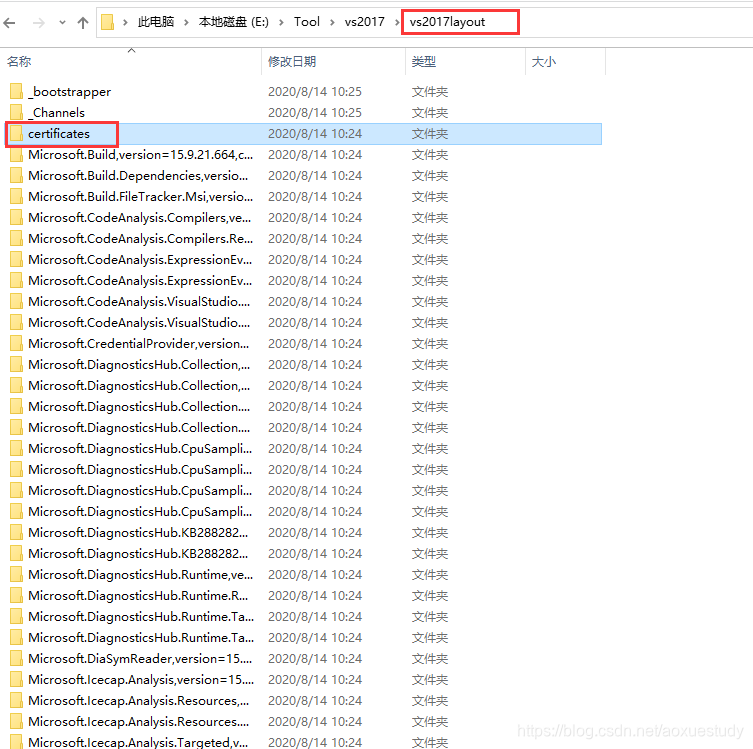Viewport: 753px width, 749px height.
Task: Select Microsoft.DiagnosticsHub.Runtime,ve... folder name
Action: click(140, 575)
